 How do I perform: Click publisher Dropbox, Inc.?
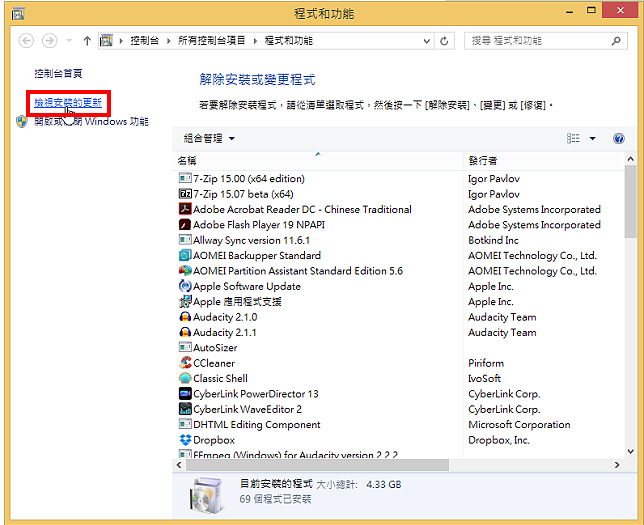click(x=499, y=440)
